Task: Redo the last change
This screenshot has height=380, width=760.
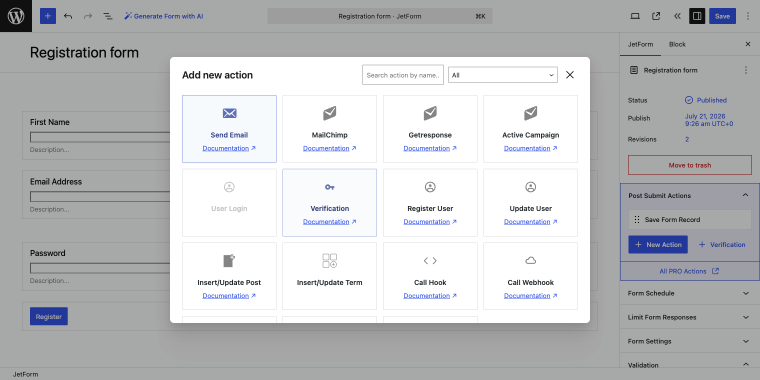Action: coord(88,16)
